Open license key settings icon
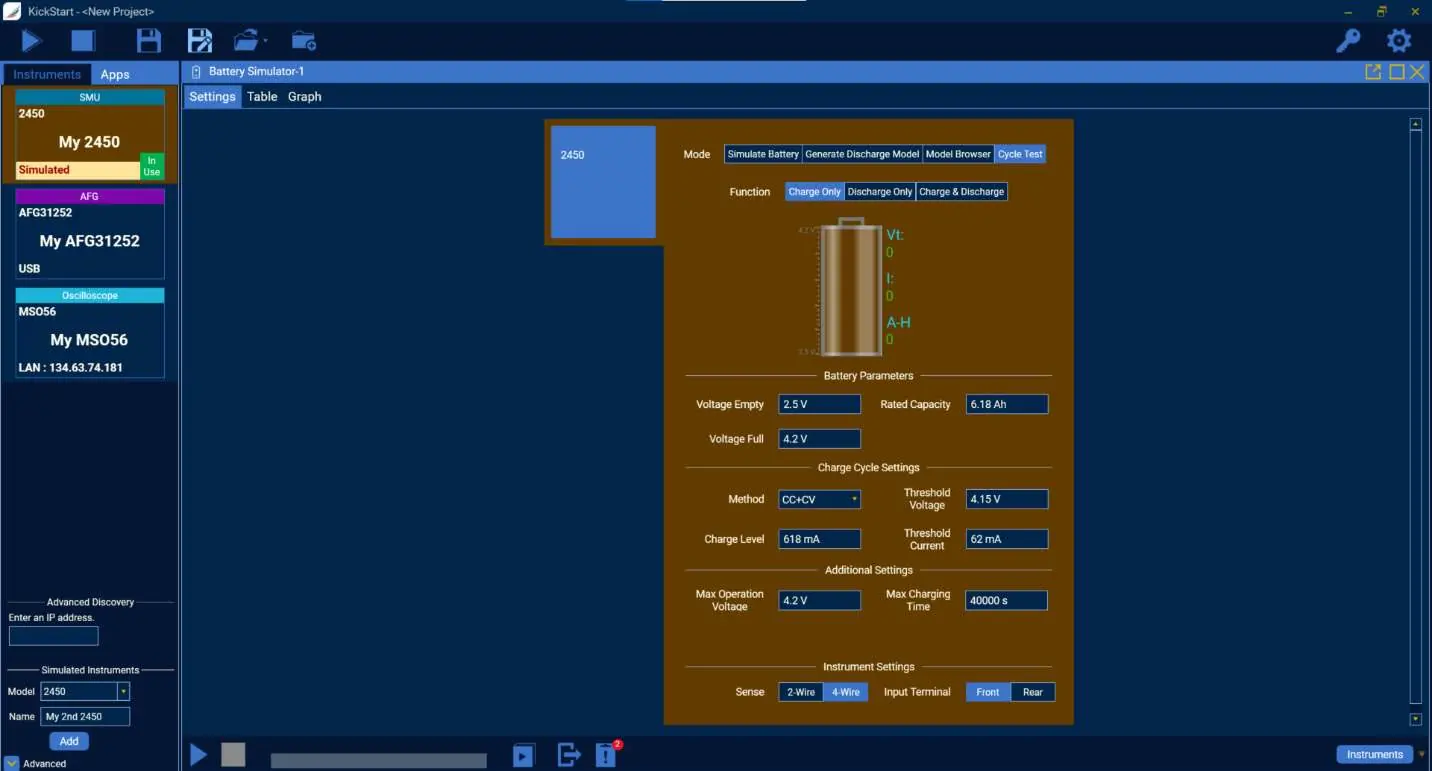This screenshot has height=771, width=1432. pos(1348,41)
